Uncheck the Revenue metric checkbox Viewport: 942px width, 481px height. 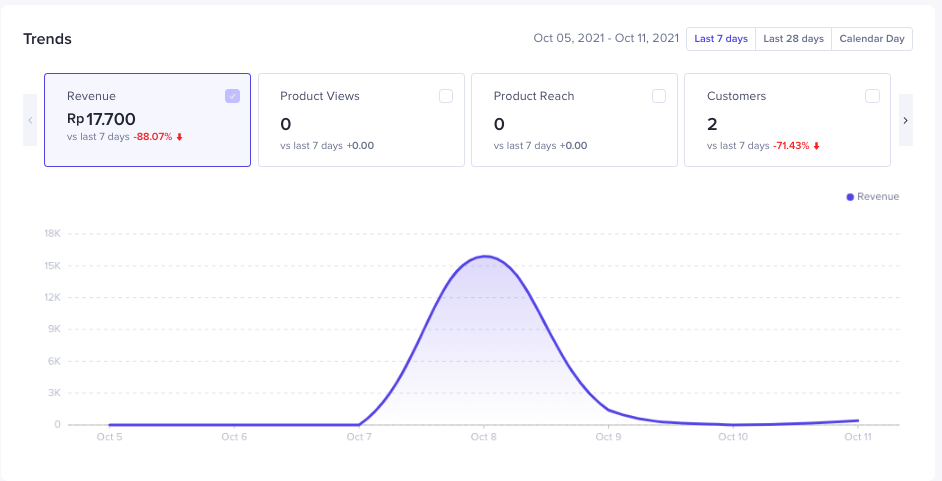(x=232, y=96)
